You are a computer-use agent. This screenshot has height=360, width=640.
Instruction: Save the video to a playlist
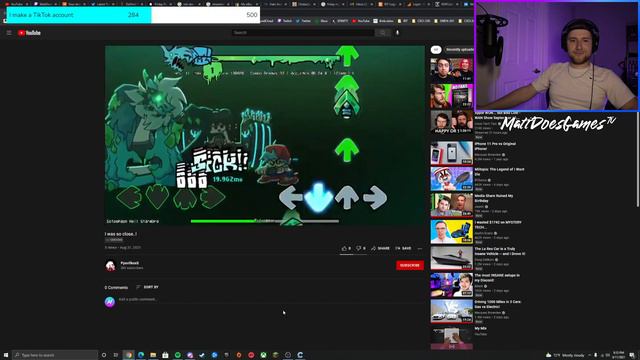(403, 248)
